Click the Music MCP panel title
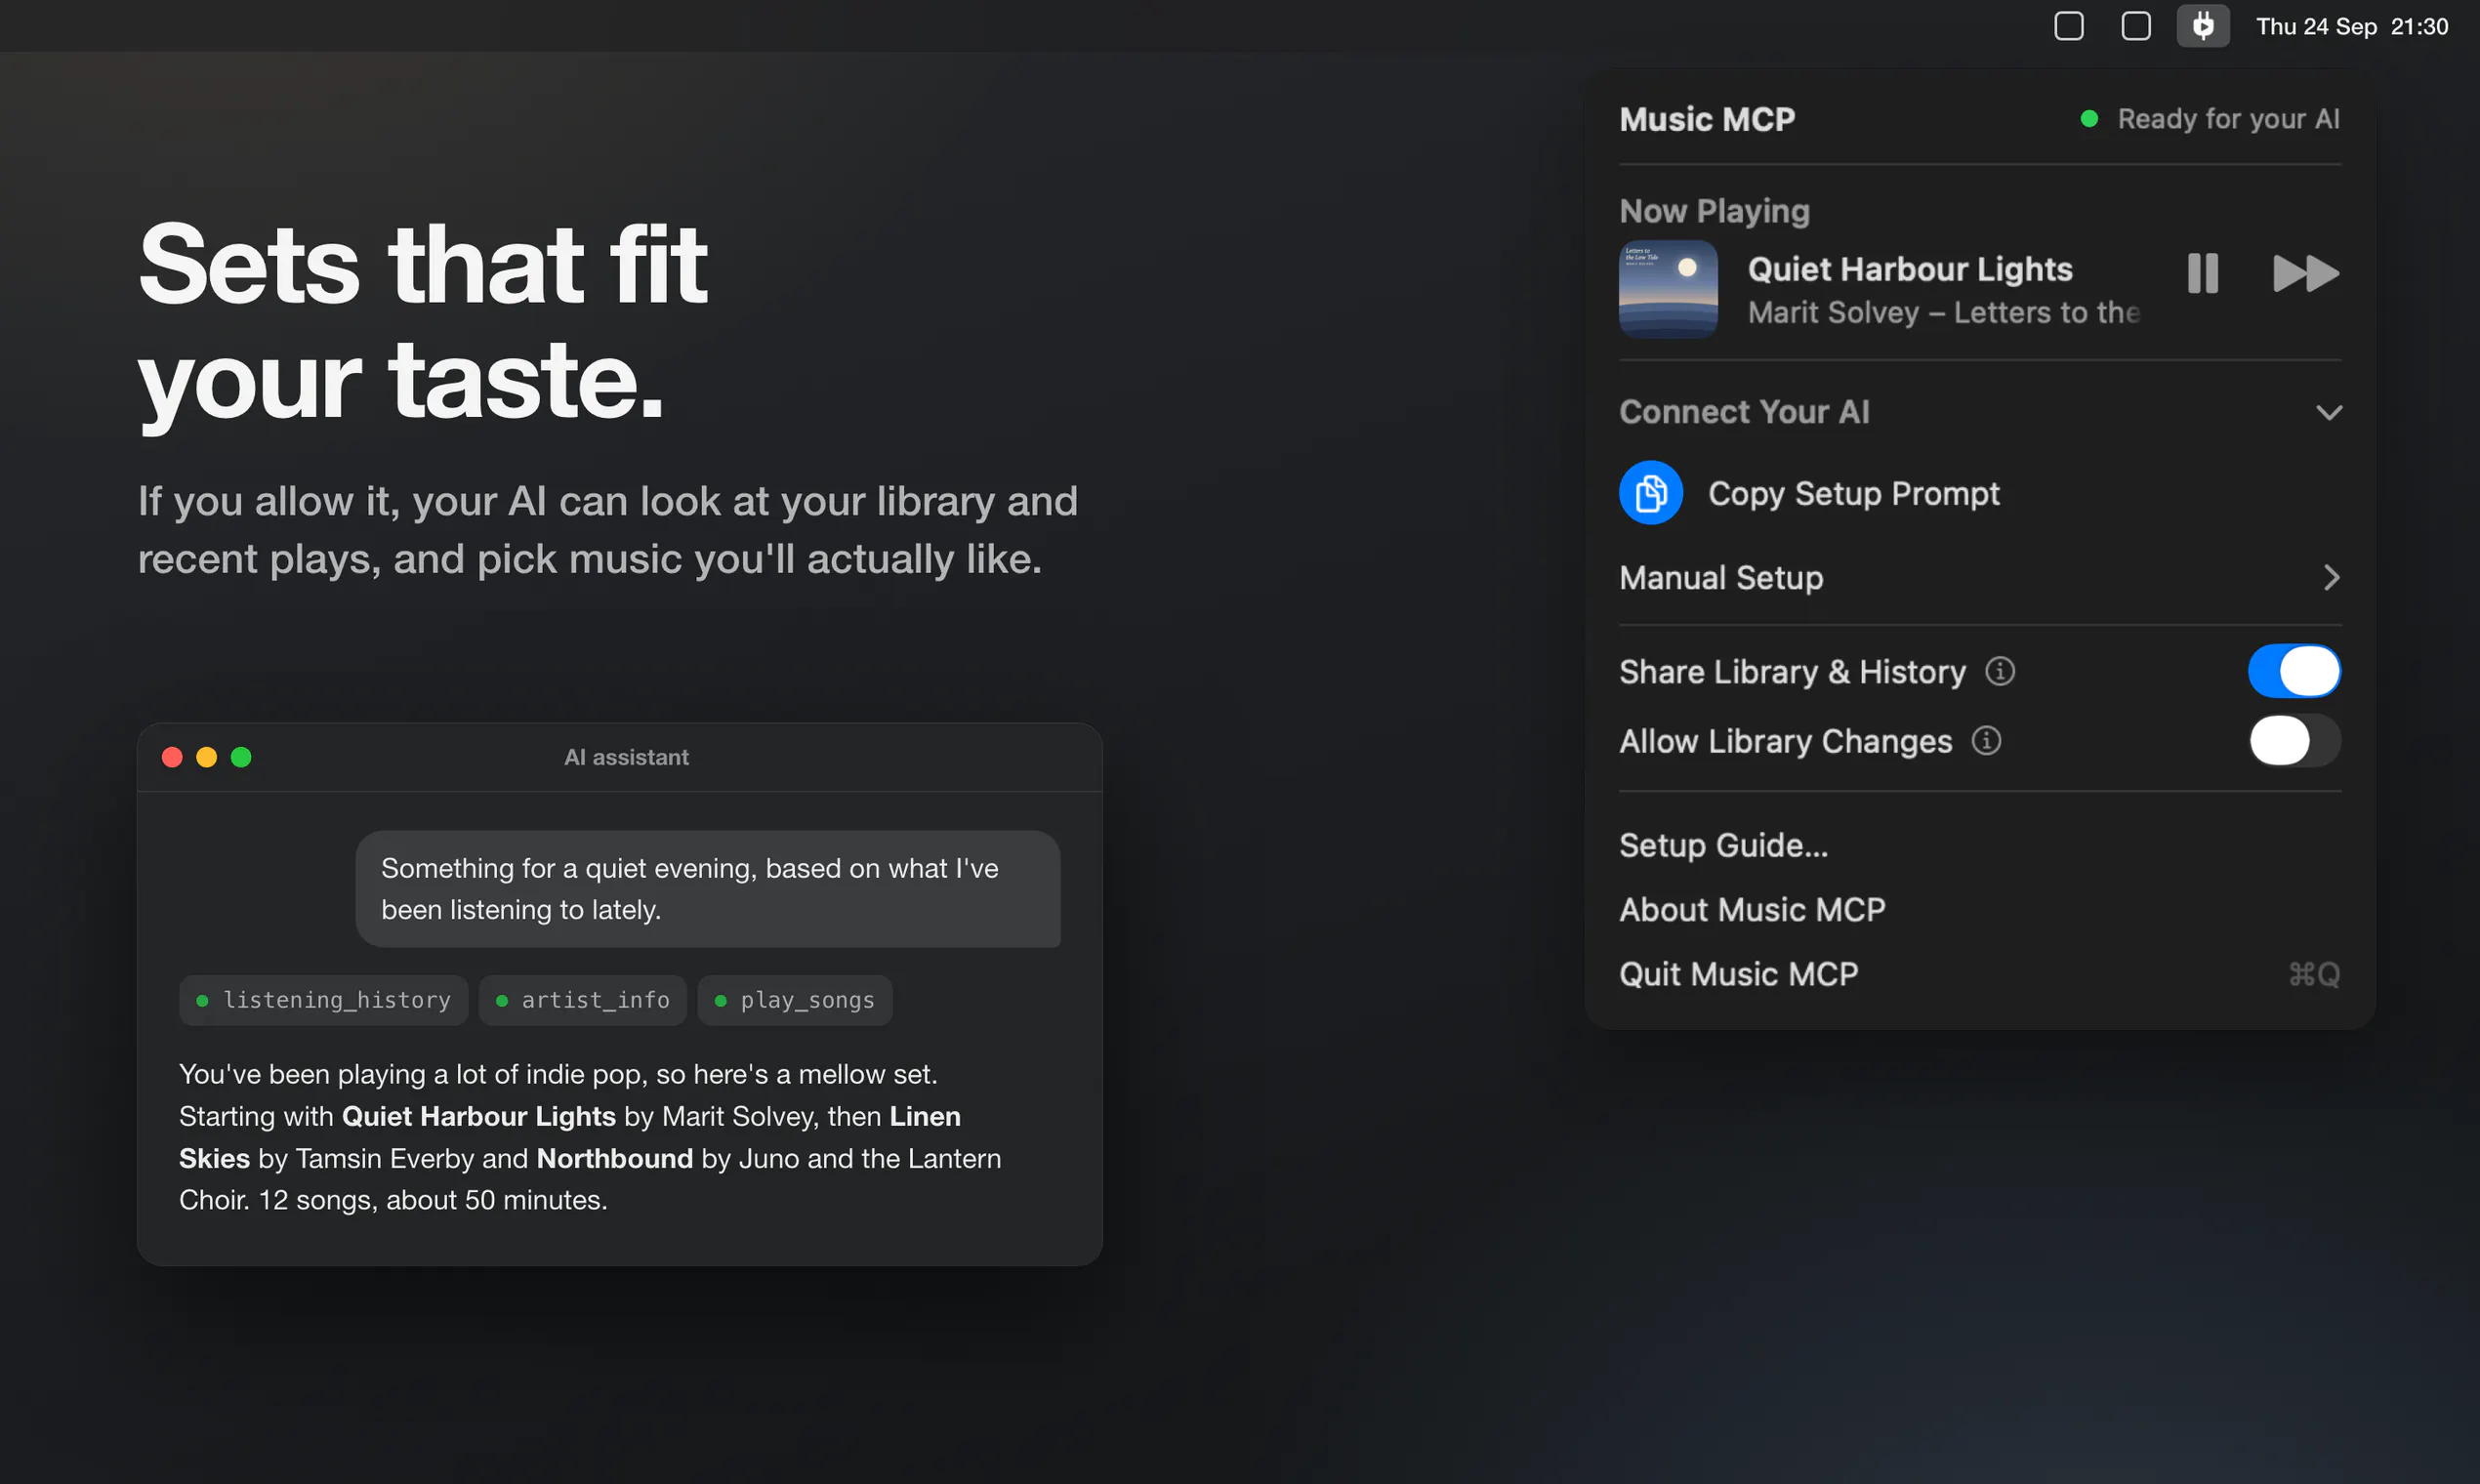The width and height of the screenshot is (2480, 1484). [x=1707, y=119]
